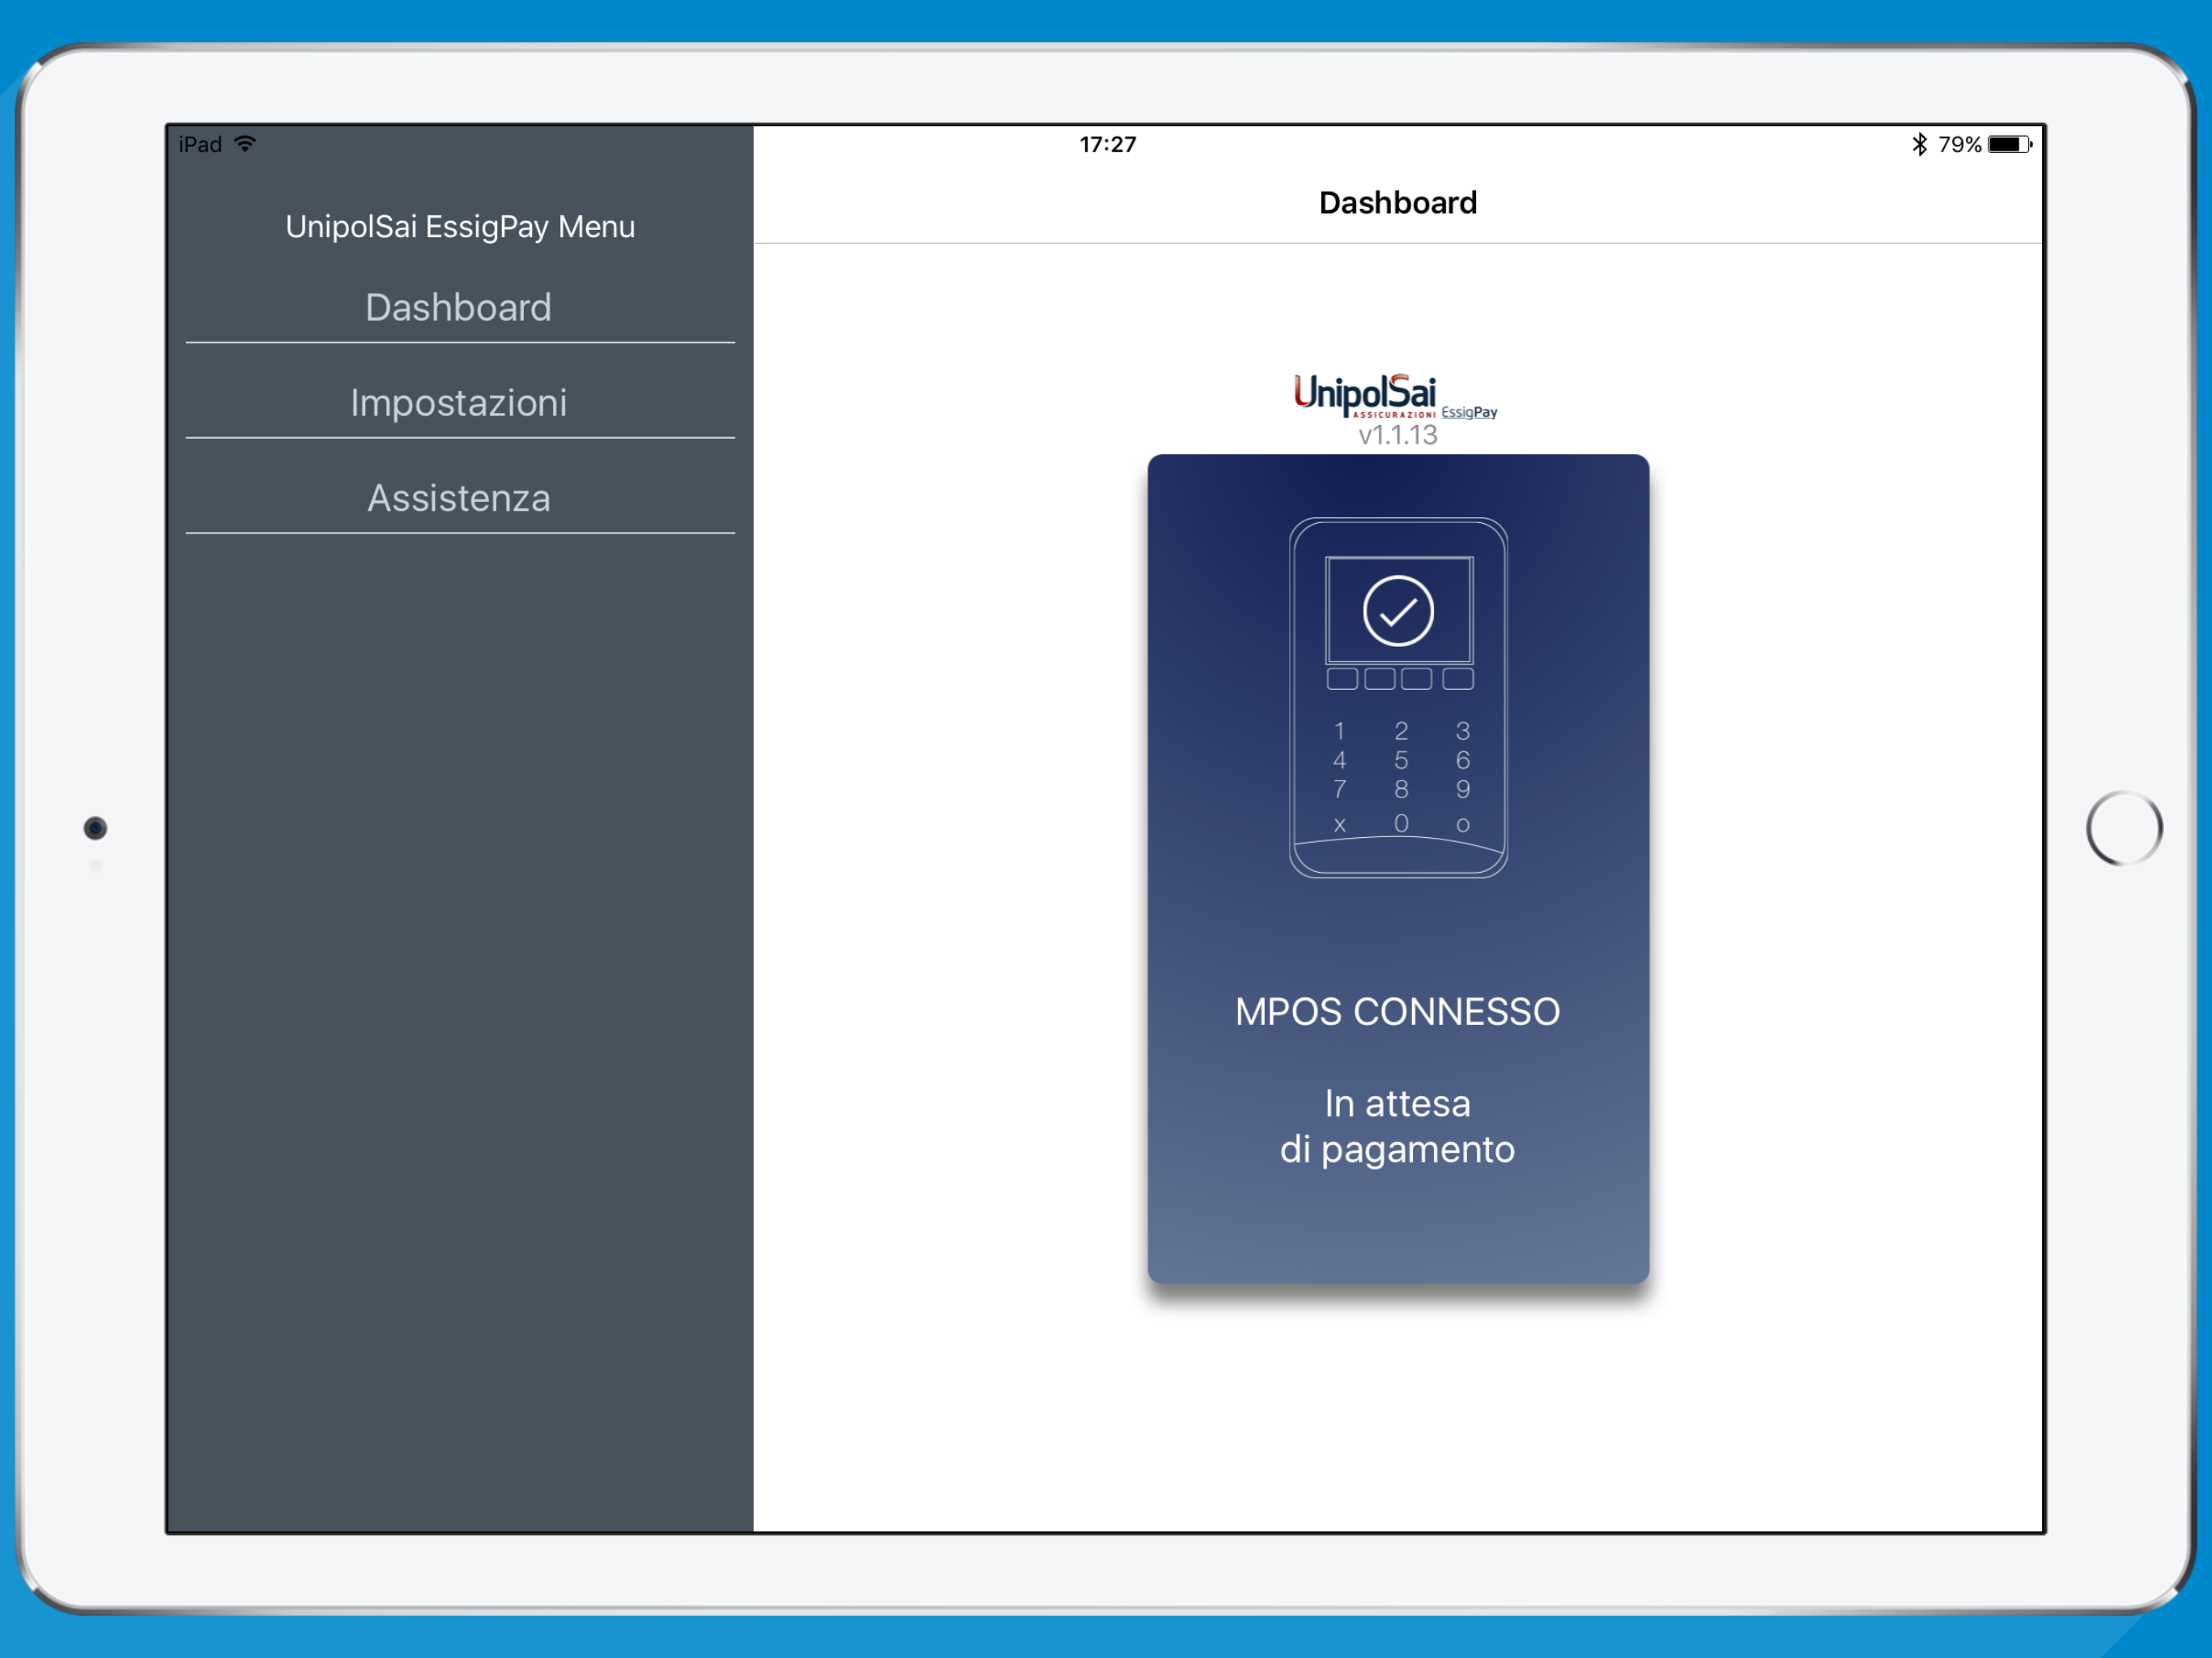This screenshot has height=1658, width=2212.
Task: Open the Assistenza menu item
Action: coord(458,498)
